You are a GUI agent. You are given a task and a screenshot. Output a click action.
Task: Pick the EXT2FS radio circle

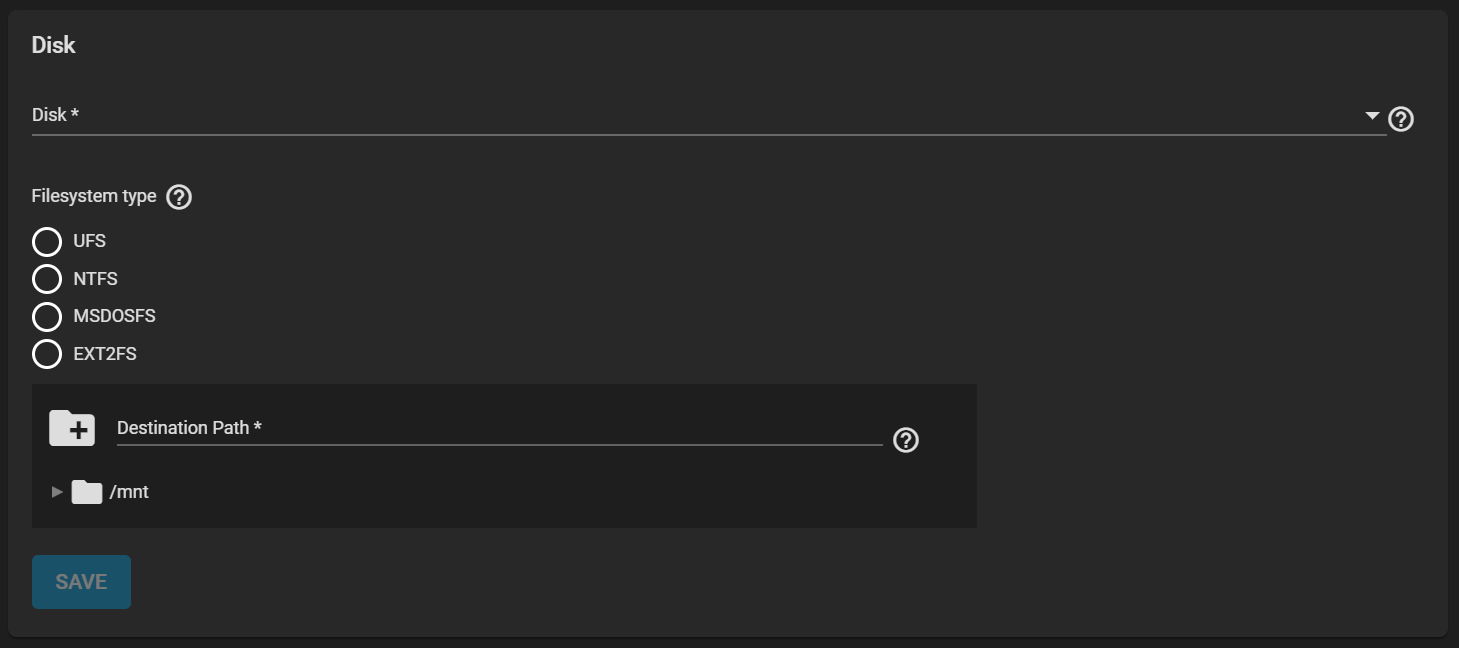point(47,354)
